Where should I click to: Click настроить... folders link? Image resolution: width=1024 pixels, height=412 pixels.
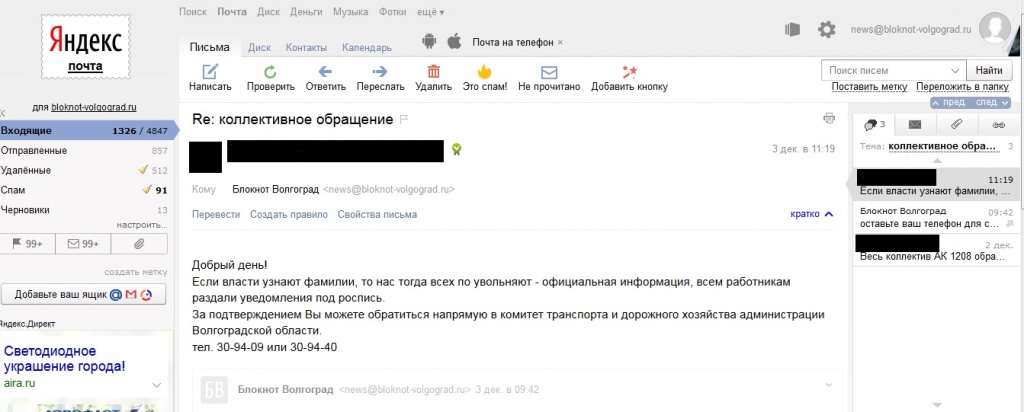tap(142, 225)
